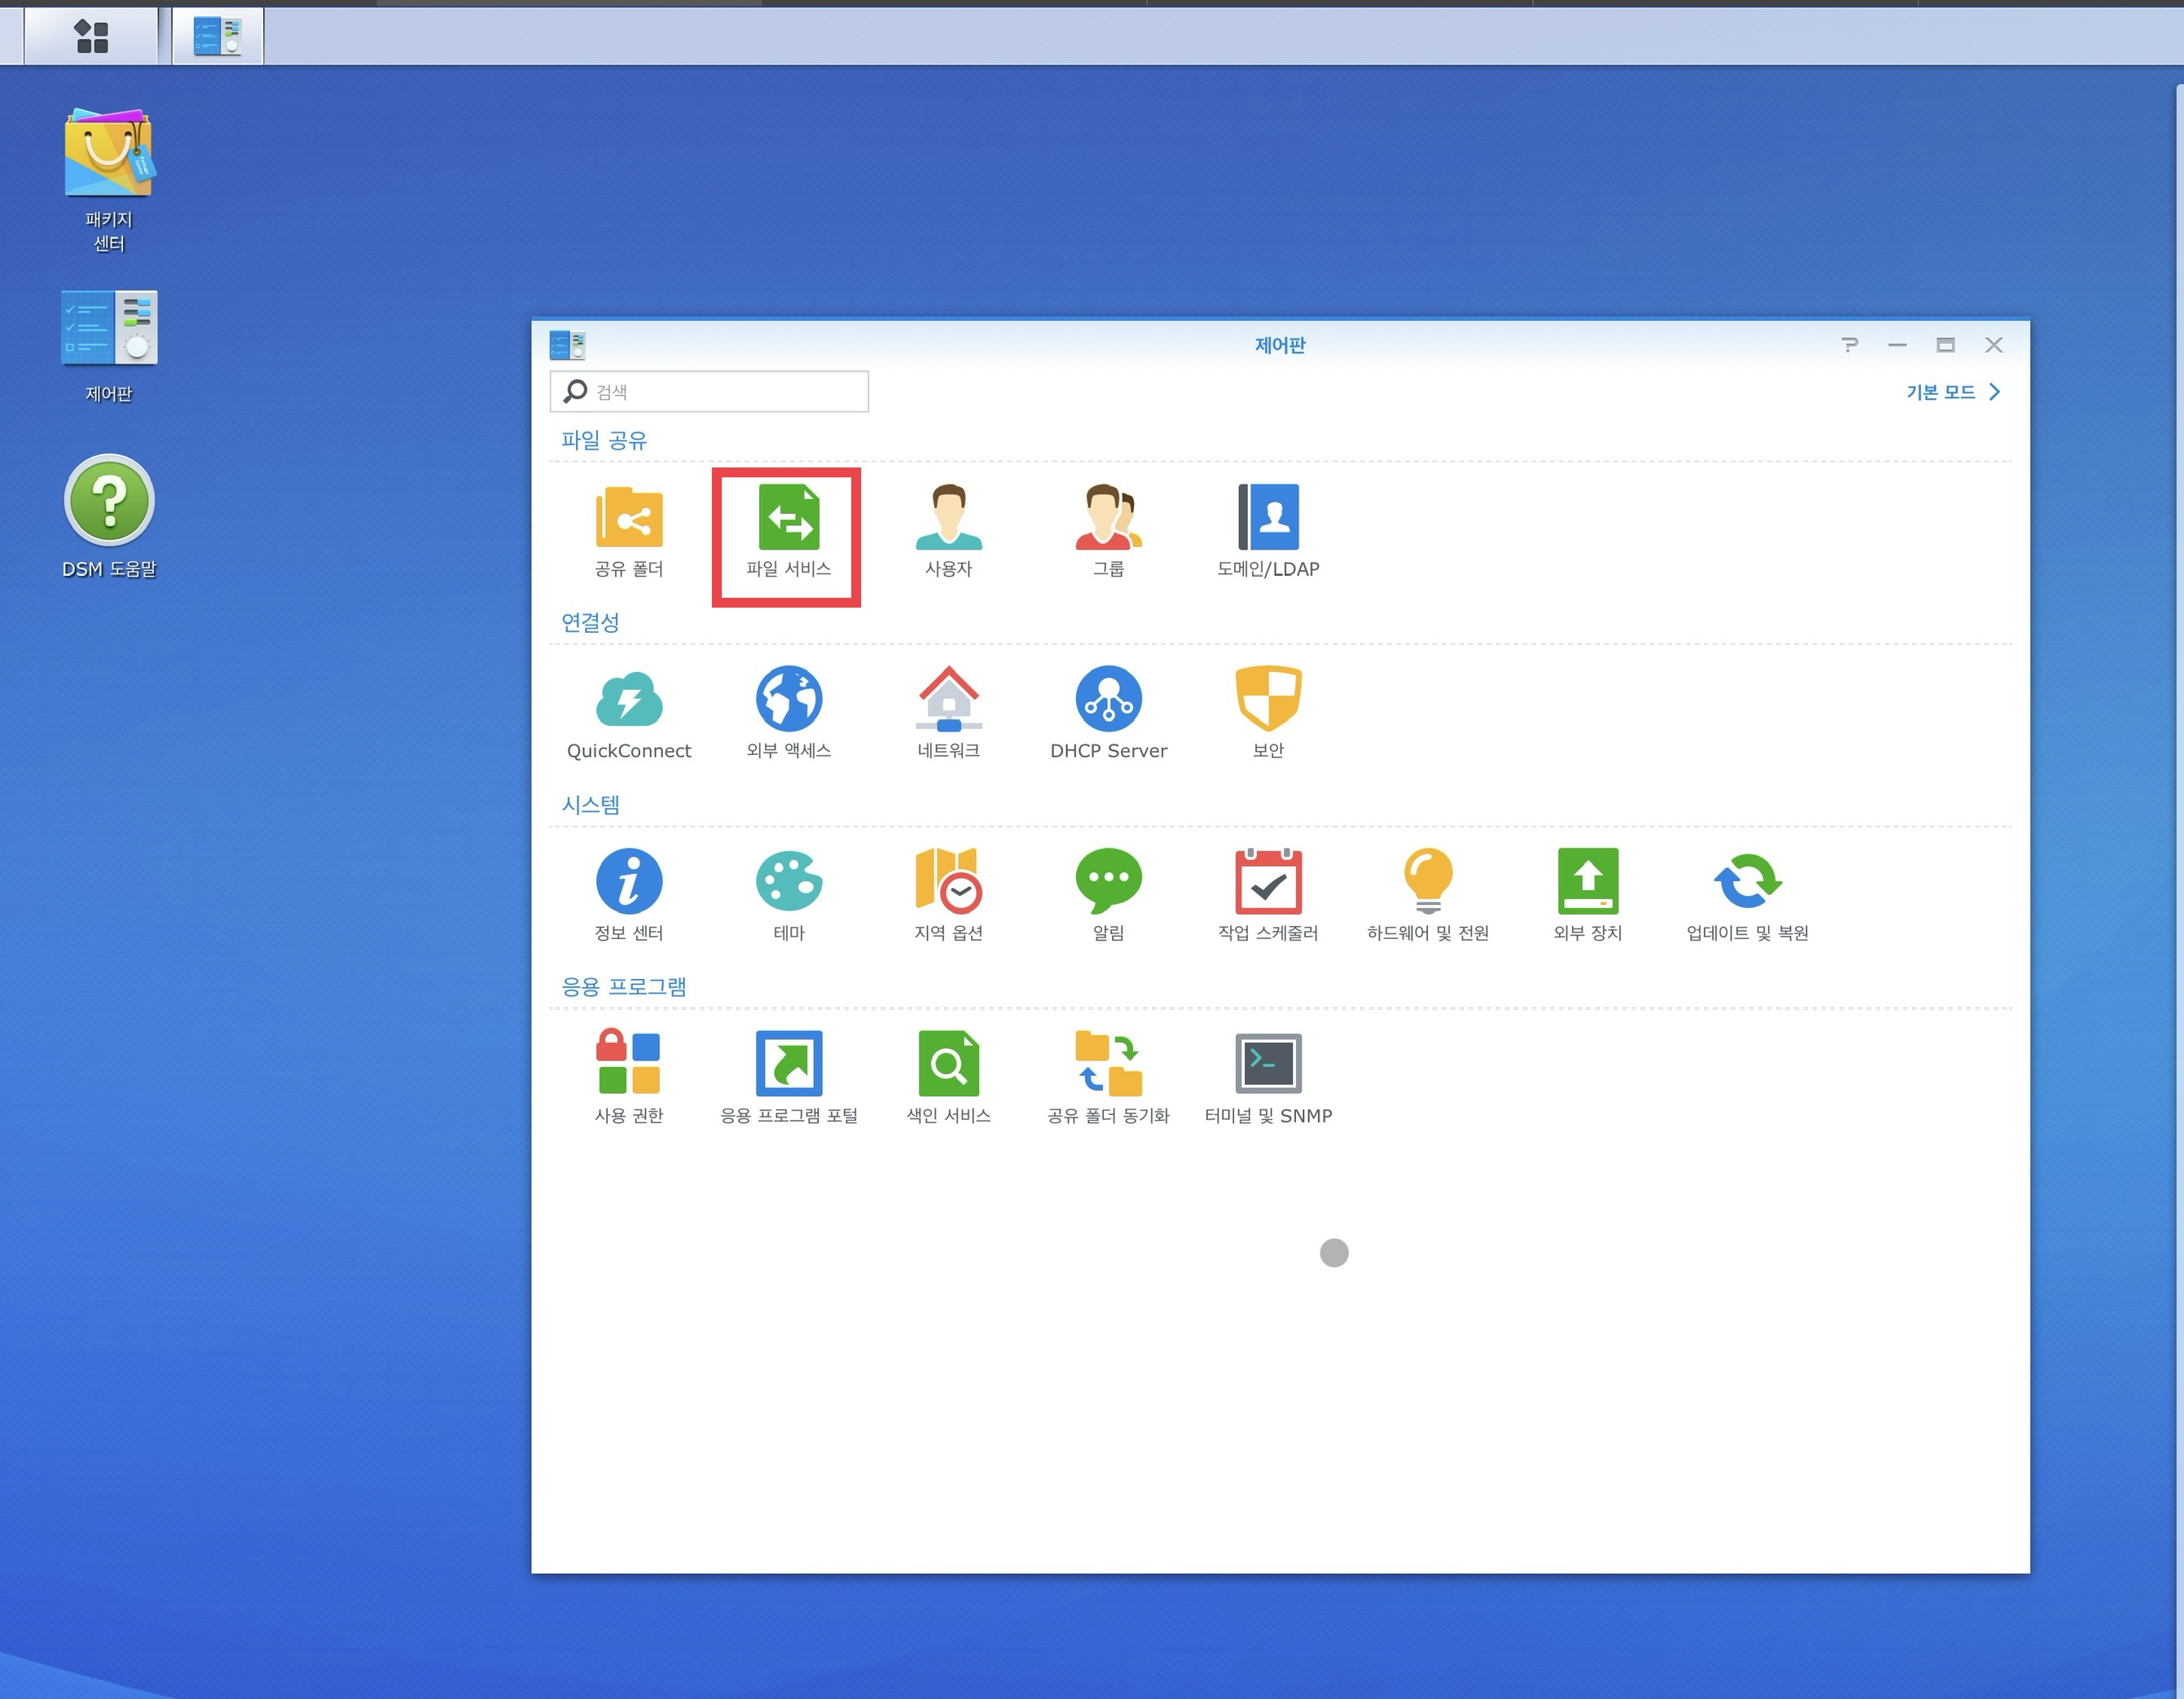Close the 제어판 window
The height and width of the screenshot is (1699, 2184).
(1993, 345)
